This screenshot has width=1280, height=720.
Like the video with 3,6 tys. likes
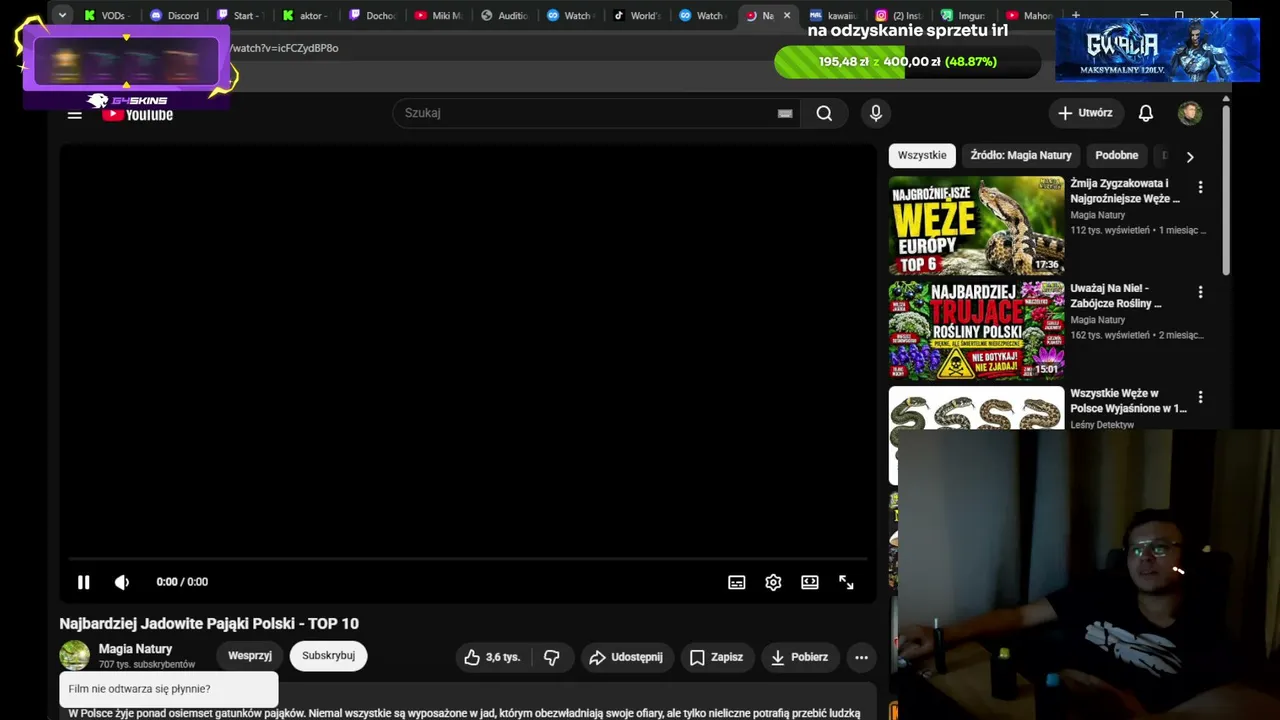tap(492, 657)
